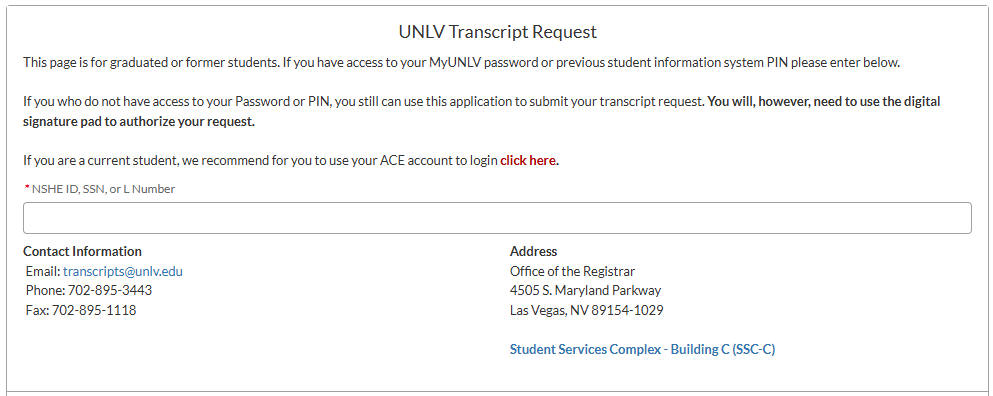993x396 pixels.
Task: Focus the NSHE ID, SSN, or L Number field
Action: [x=497, y=218]
